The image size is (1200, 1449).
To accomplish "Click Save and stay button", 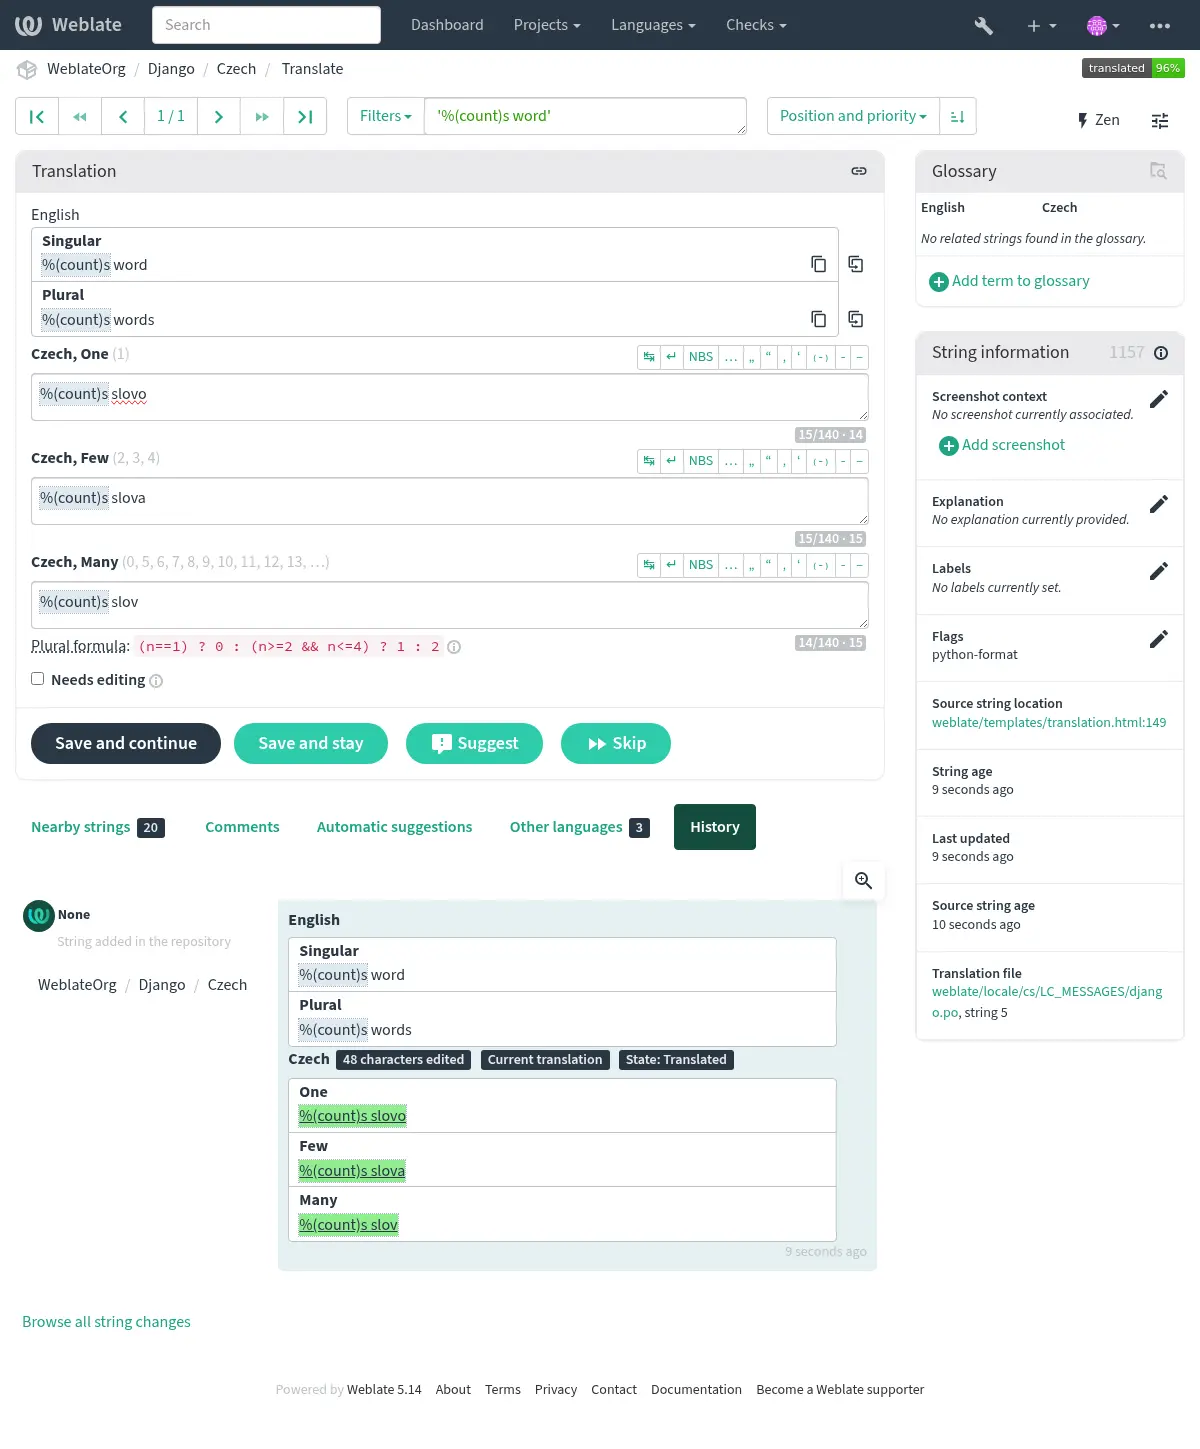I will [x=311, y=743].
